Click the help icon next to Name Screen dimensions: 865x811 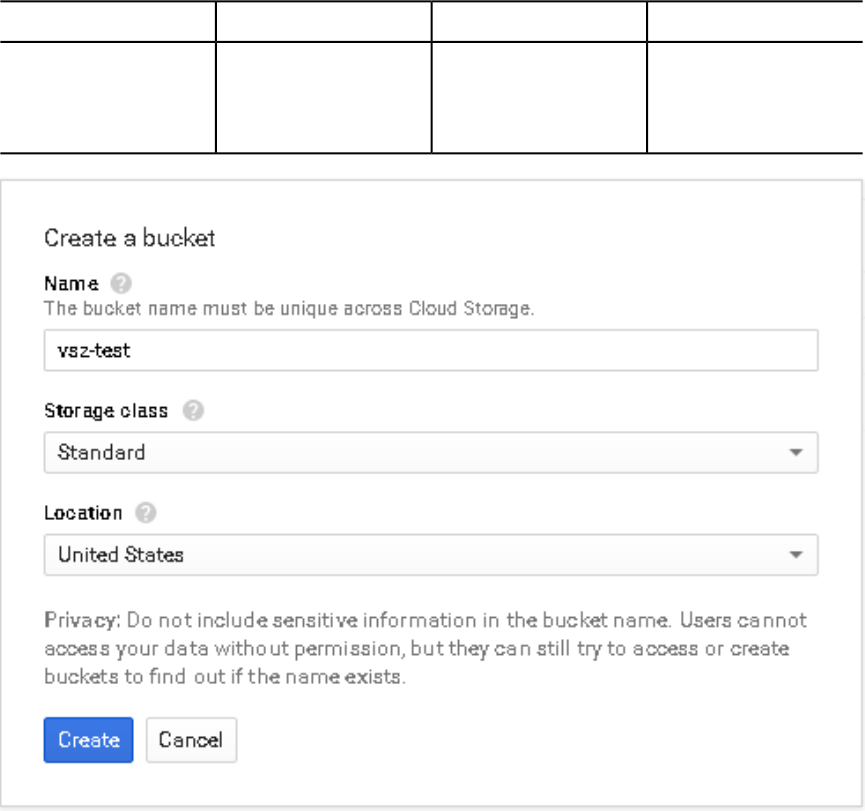[122, 283]
